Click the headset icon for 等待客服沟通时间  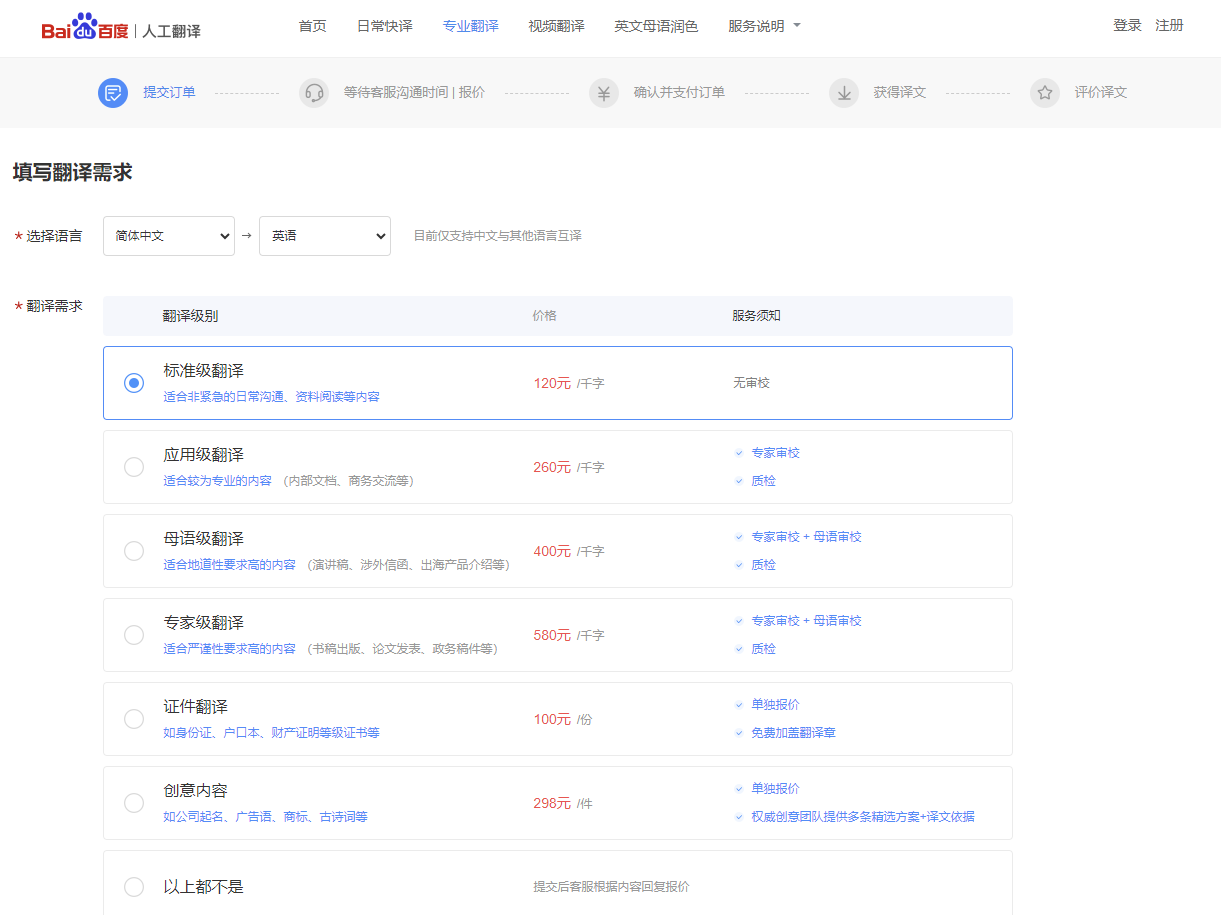[314, 93]
